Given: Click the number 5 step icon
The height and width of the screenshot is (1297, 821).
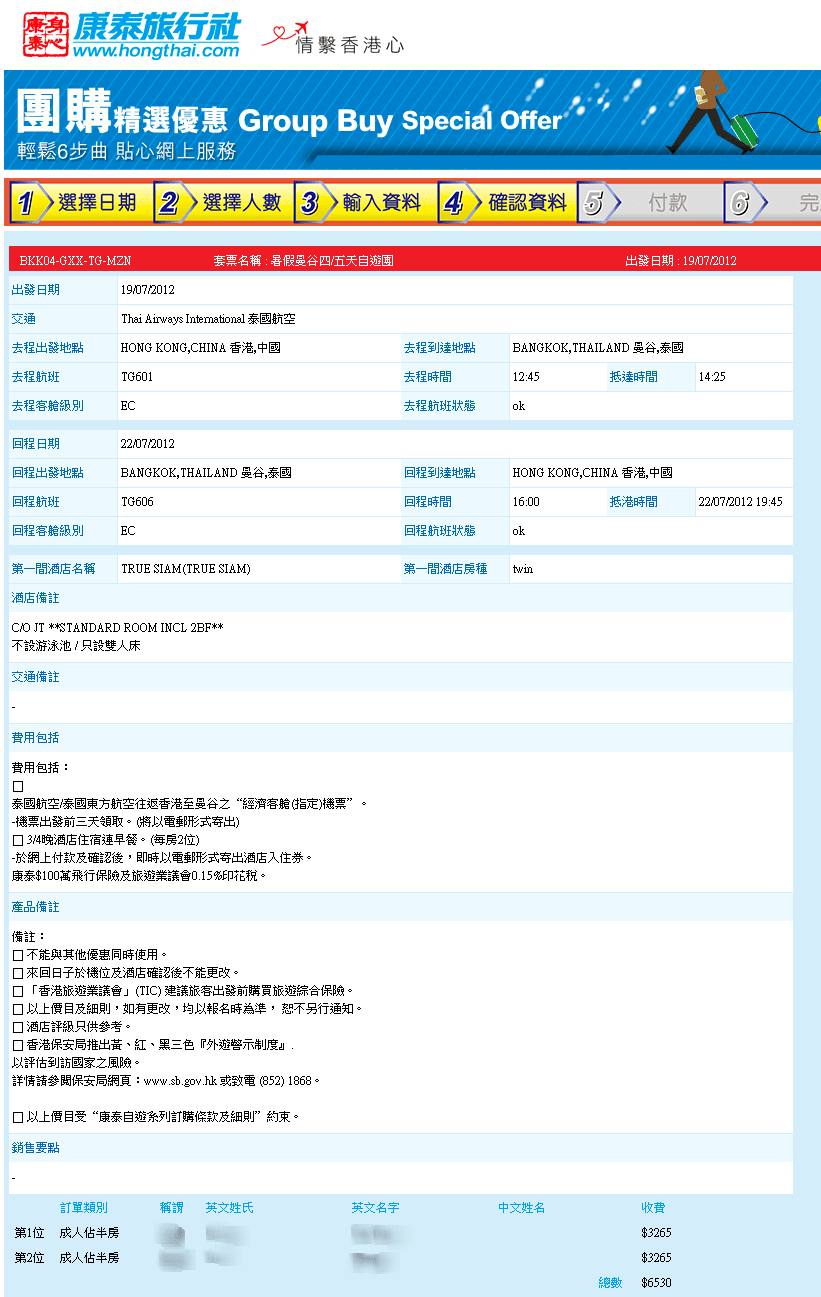Looking at the screenshot, I should pyautogui.click(x=593, y=204).
